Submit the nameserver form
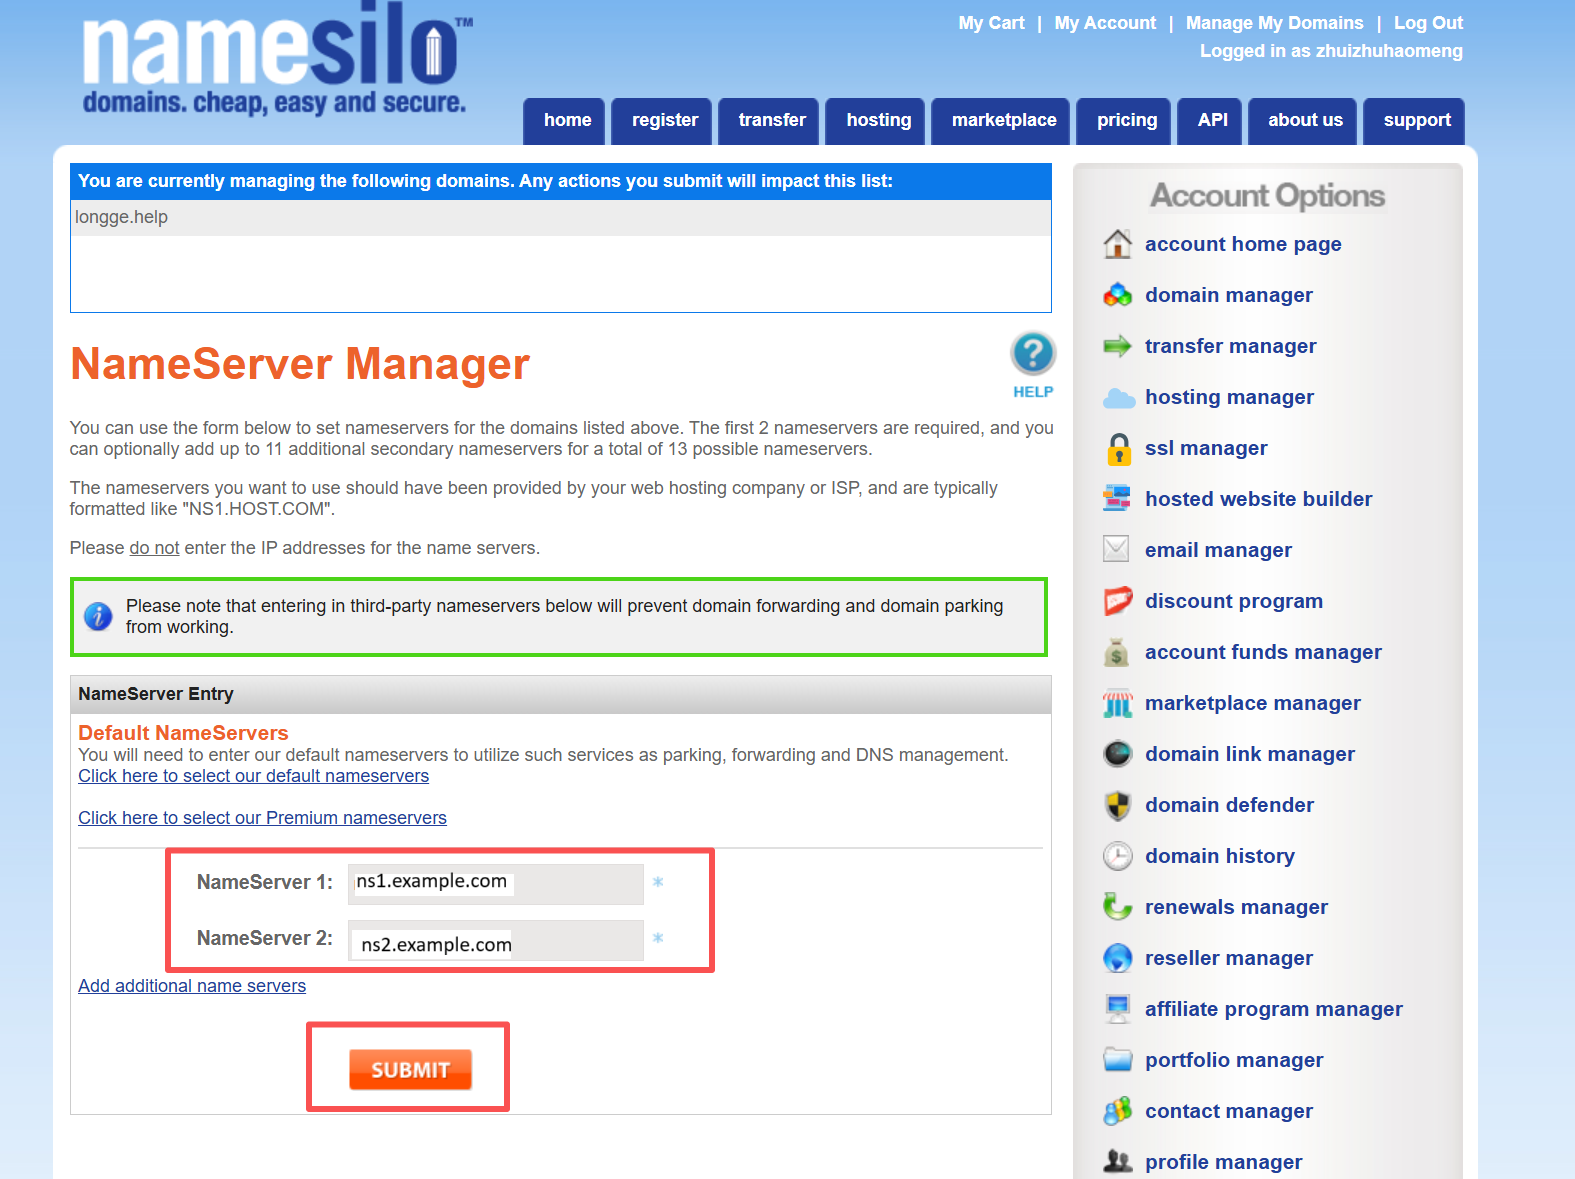This screenshot has height=1179, width=1575. coord(410,1069)
